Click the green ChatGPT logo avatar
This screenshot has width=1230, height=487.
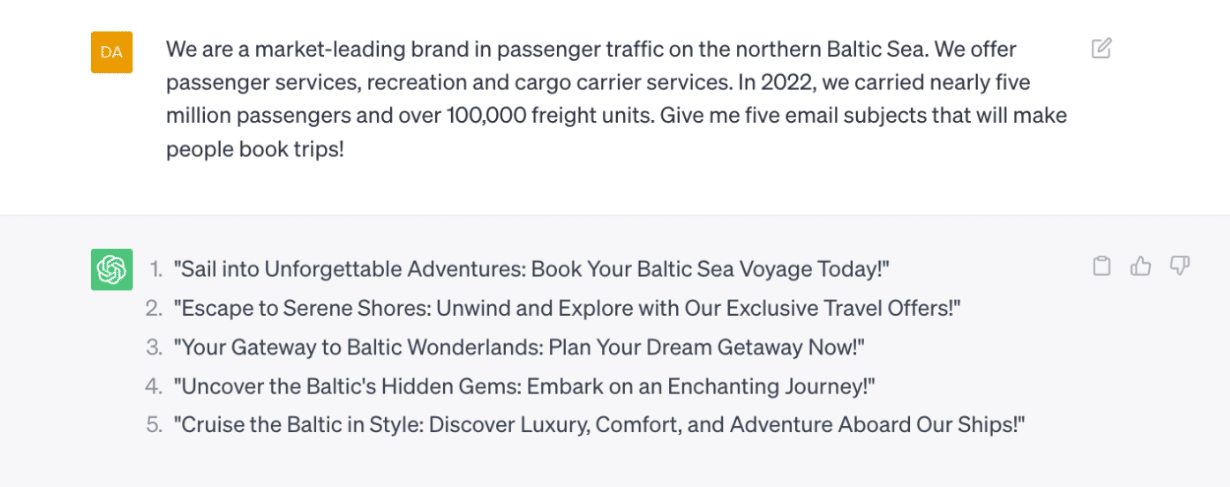pos(112,270)
